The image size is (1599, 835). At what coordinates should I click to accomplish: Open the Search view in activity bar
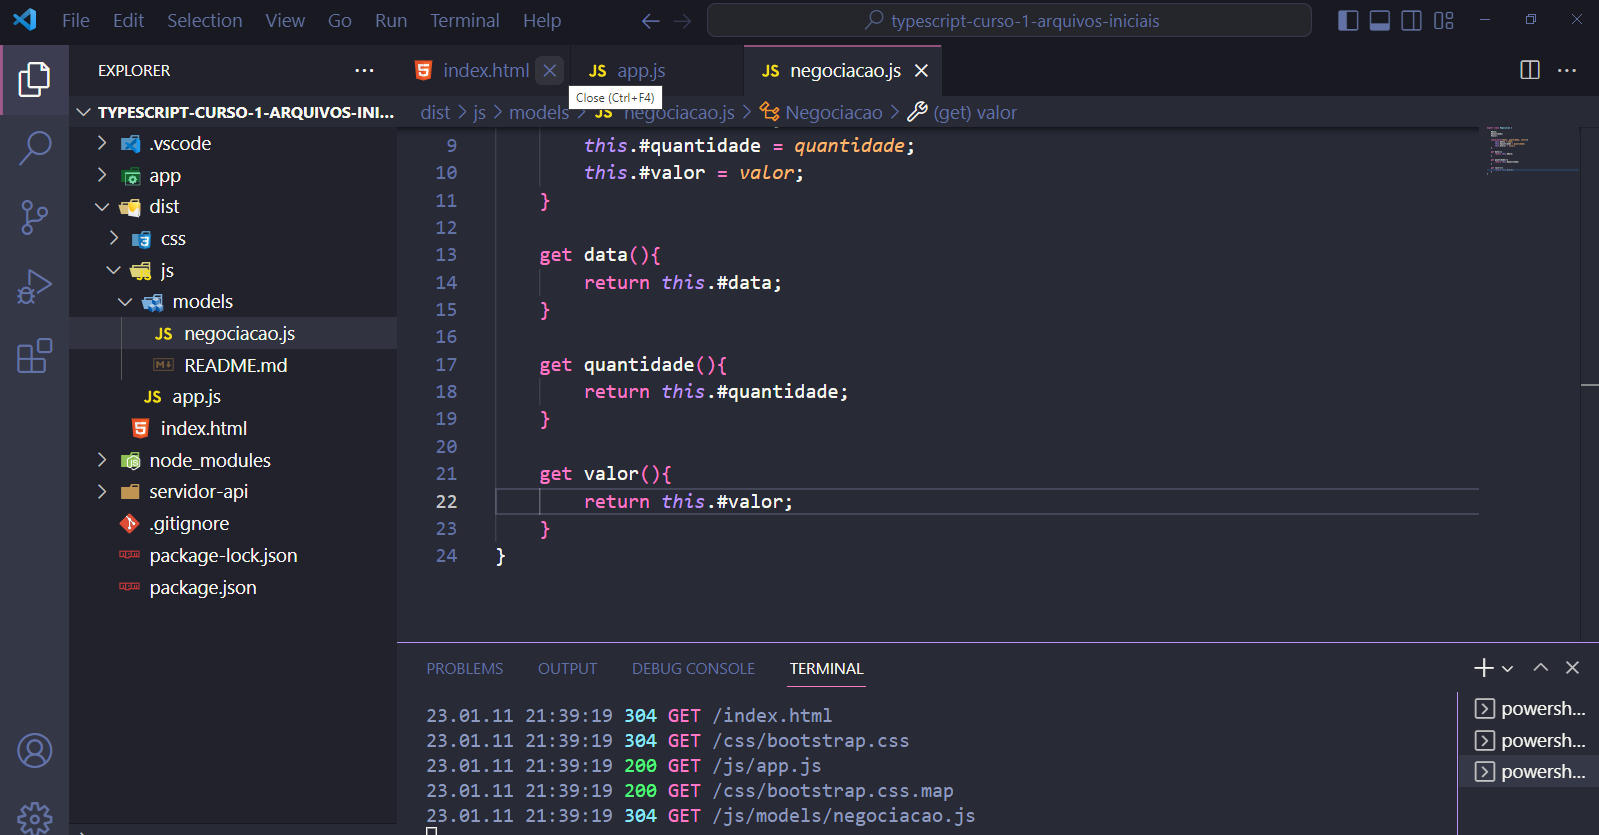34,147
